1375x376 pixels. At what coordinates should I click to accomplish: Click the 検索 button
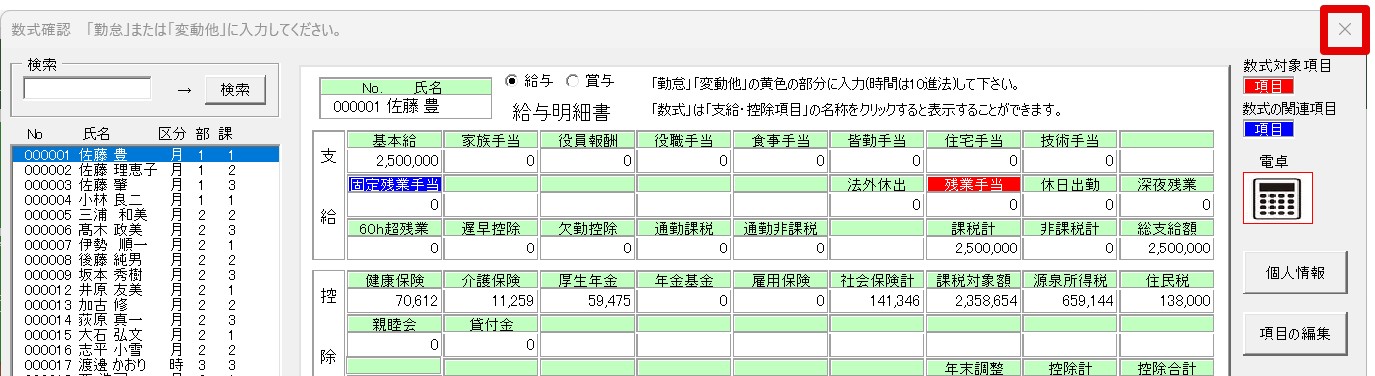click(x=235, y=89)
